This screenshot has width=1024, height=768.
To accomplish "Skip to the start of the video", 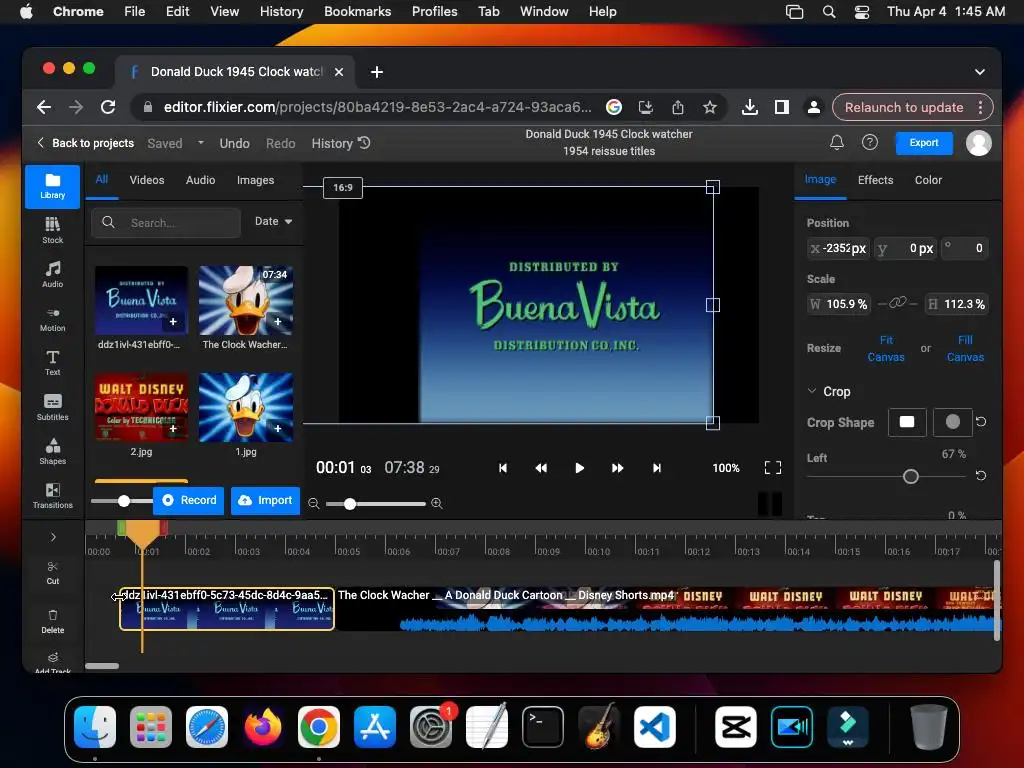I will click(503, 468).
